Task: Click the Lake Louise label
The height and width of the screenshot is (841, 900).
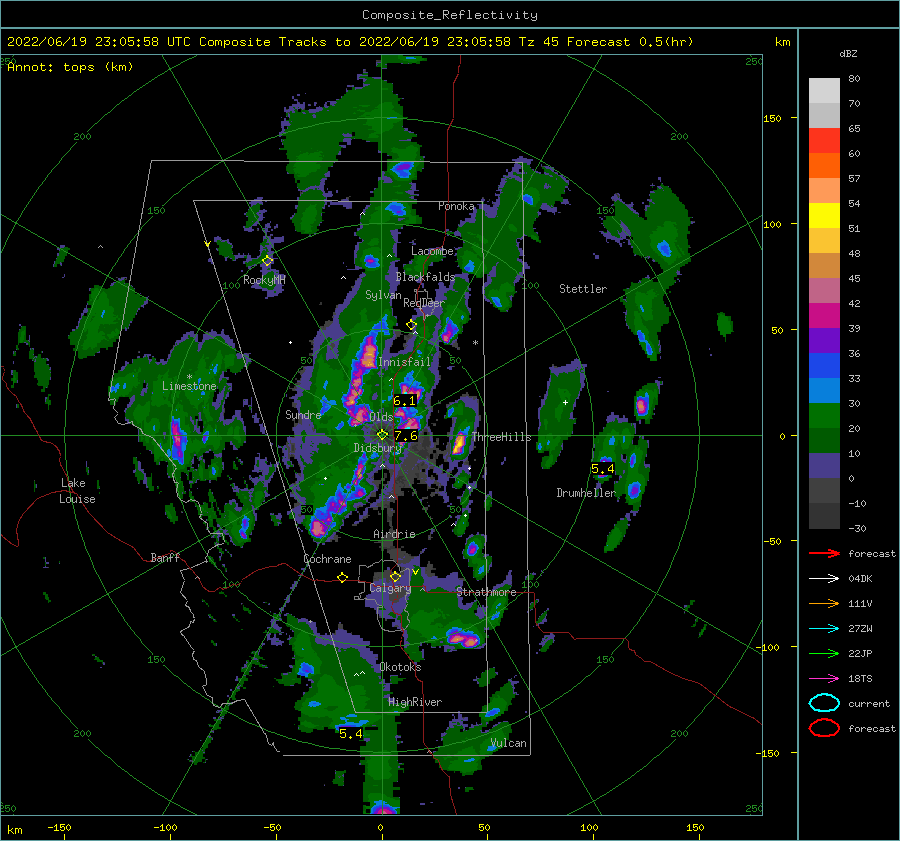Action: point(77,491)
